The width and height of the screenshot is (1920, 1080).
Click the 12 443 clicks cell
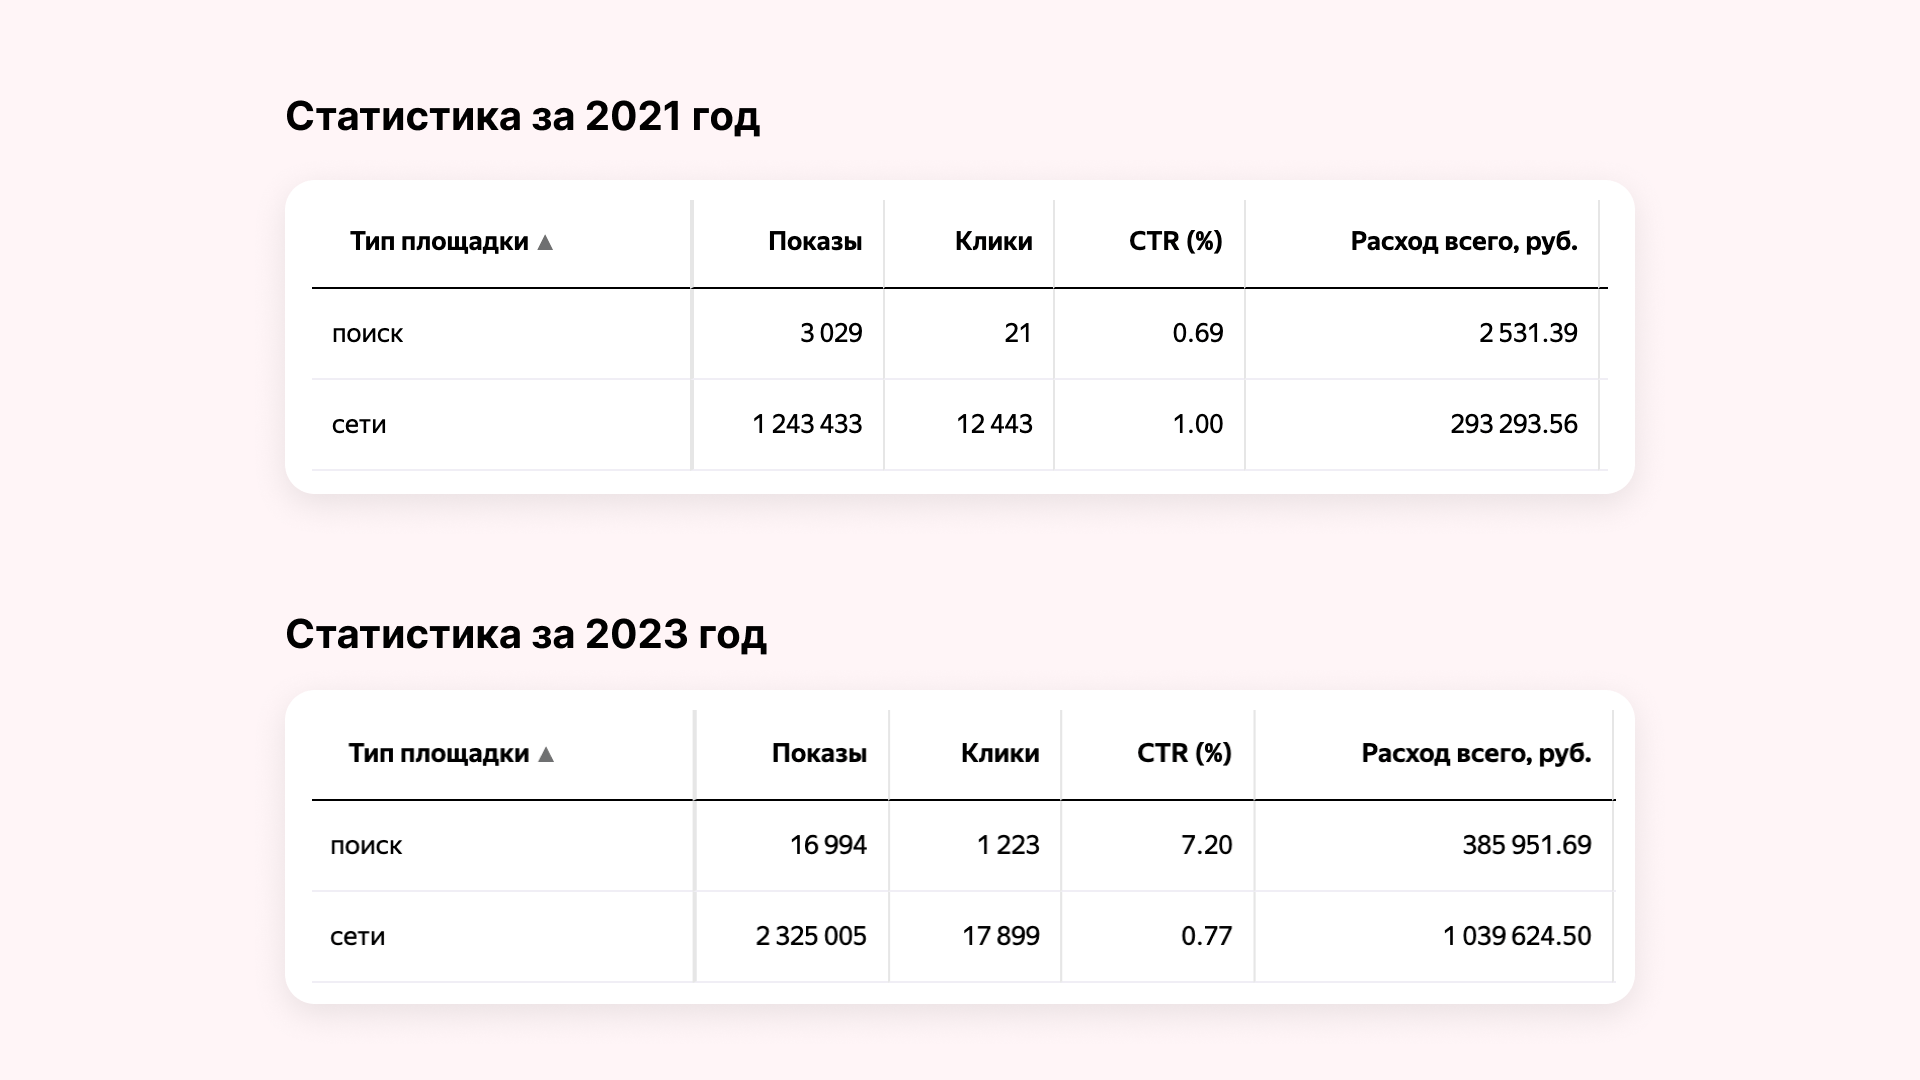(x=994, y=424)
